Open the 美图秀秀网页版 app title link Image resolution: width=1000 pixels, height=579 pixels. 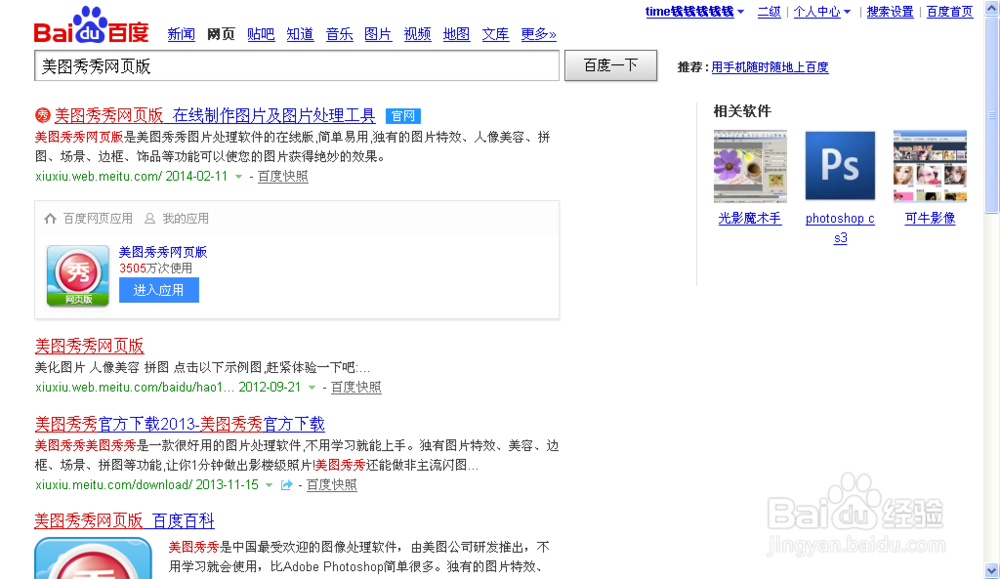pyautogui.click(x=163, y=252)
